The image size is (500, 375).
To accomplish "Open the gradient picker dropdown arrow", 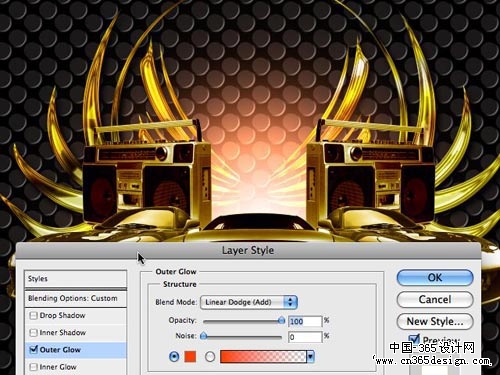I will coord(310,357).
